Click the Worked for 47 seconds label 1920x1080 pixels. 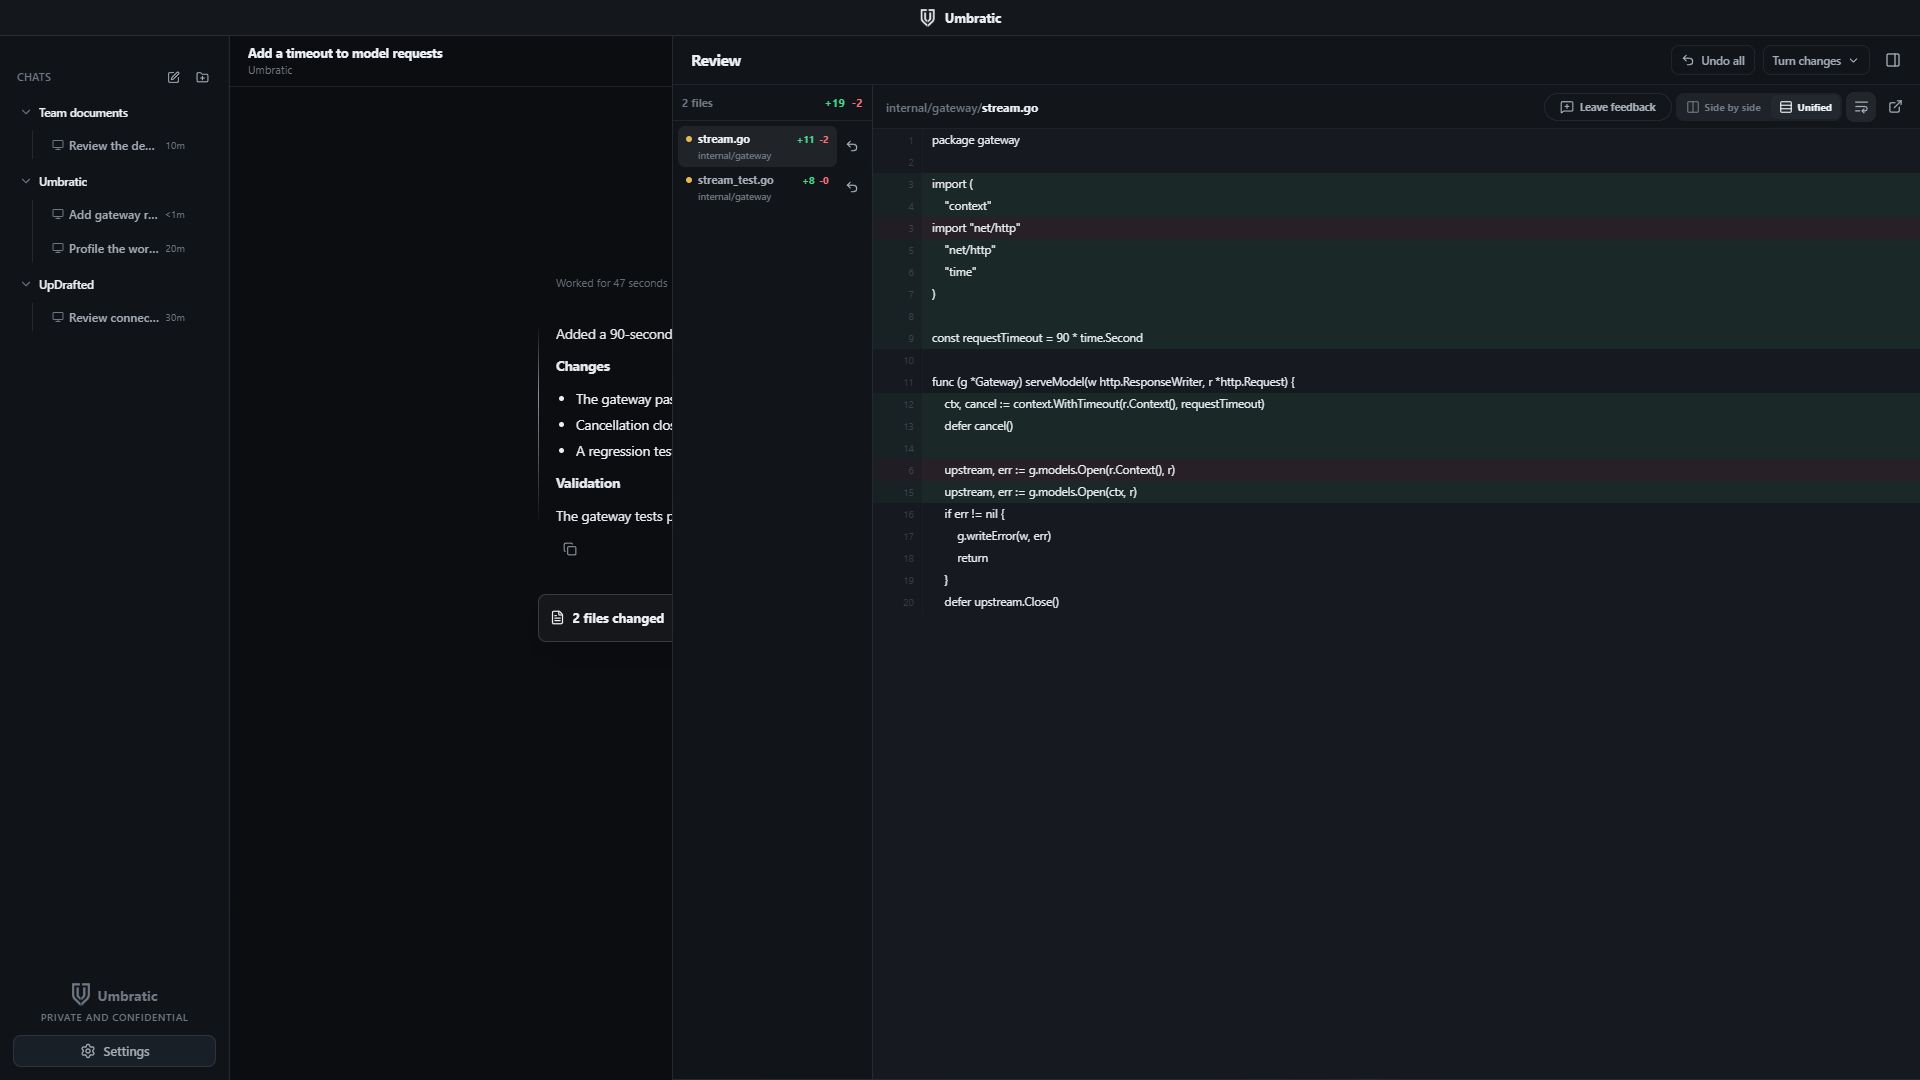click(x=611, y=283)
